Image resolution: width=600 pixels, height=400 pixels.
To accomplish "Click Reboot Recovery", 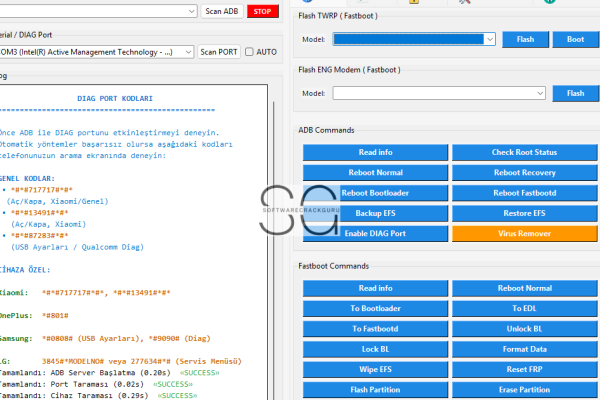I will pos(524,173).
